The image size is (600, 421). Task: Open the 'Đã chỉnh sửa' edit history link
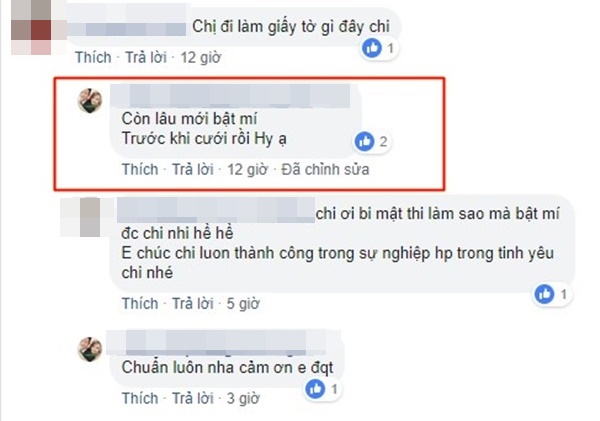(325, 169)
